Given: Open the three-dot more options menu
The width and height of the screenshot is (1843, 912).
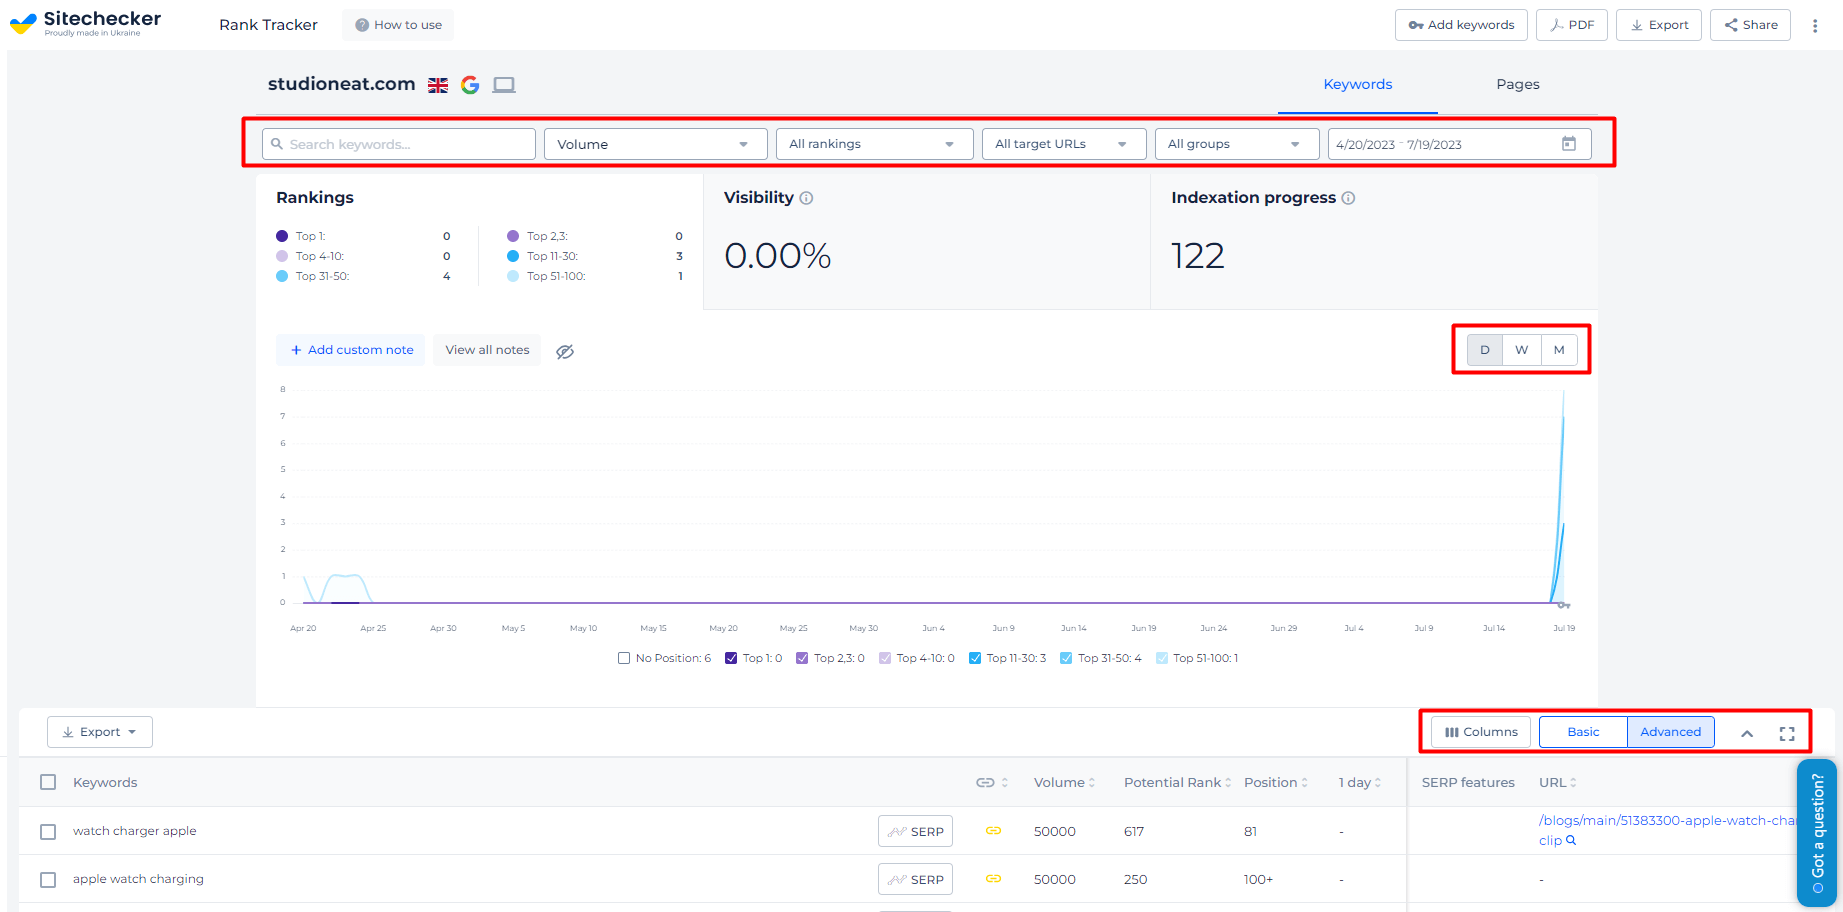Looking at the screenshot, I should 1815,25.
